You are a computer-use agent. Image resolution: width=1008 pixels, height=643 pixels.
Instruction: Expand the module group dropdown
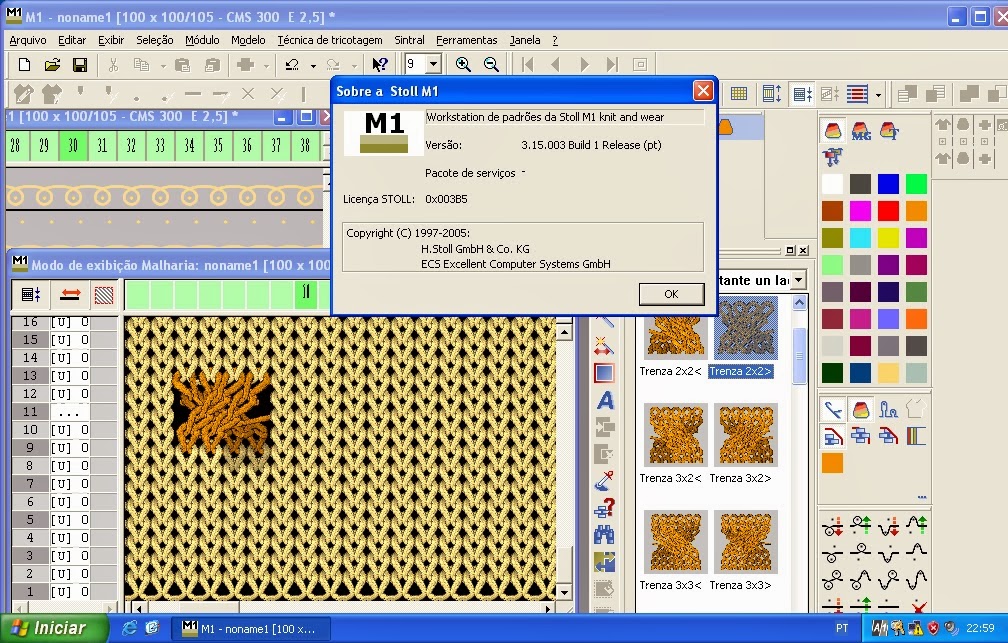798,280
